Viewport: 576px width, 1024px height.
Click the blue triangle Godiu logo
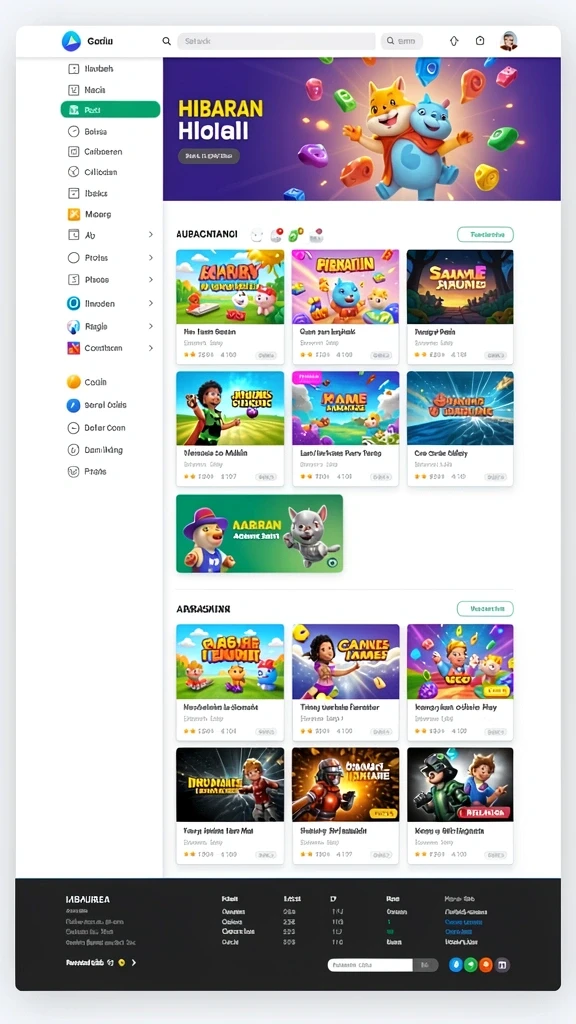pyautogui.click(x=71, y=41)
